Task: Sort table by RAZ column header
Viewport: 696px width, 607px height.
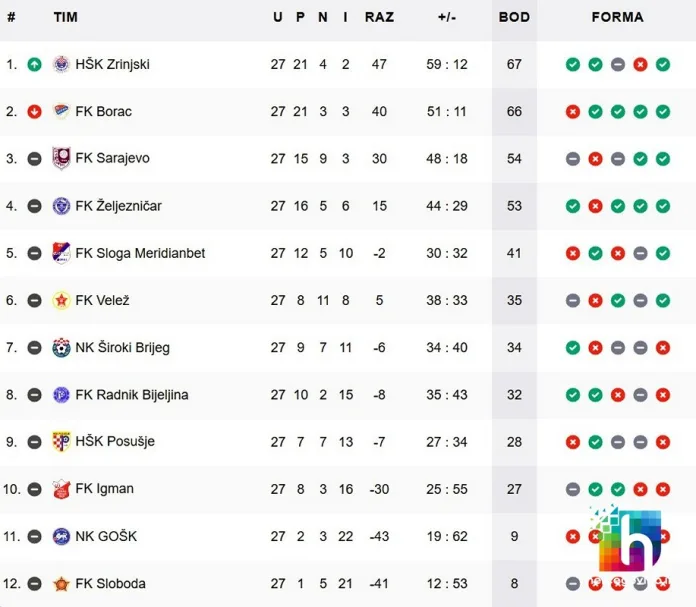Action: point(379,17)
